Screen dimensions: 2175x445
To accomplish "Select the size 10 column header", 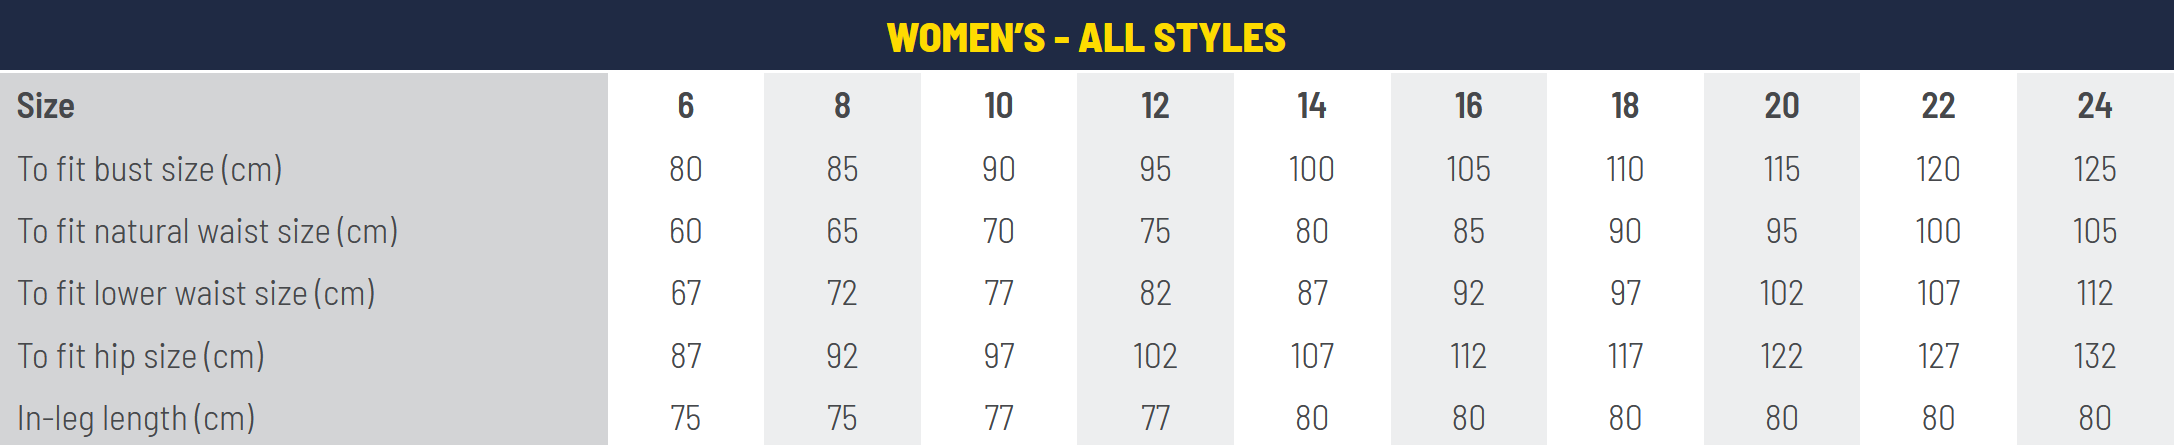I will (998, 106).
